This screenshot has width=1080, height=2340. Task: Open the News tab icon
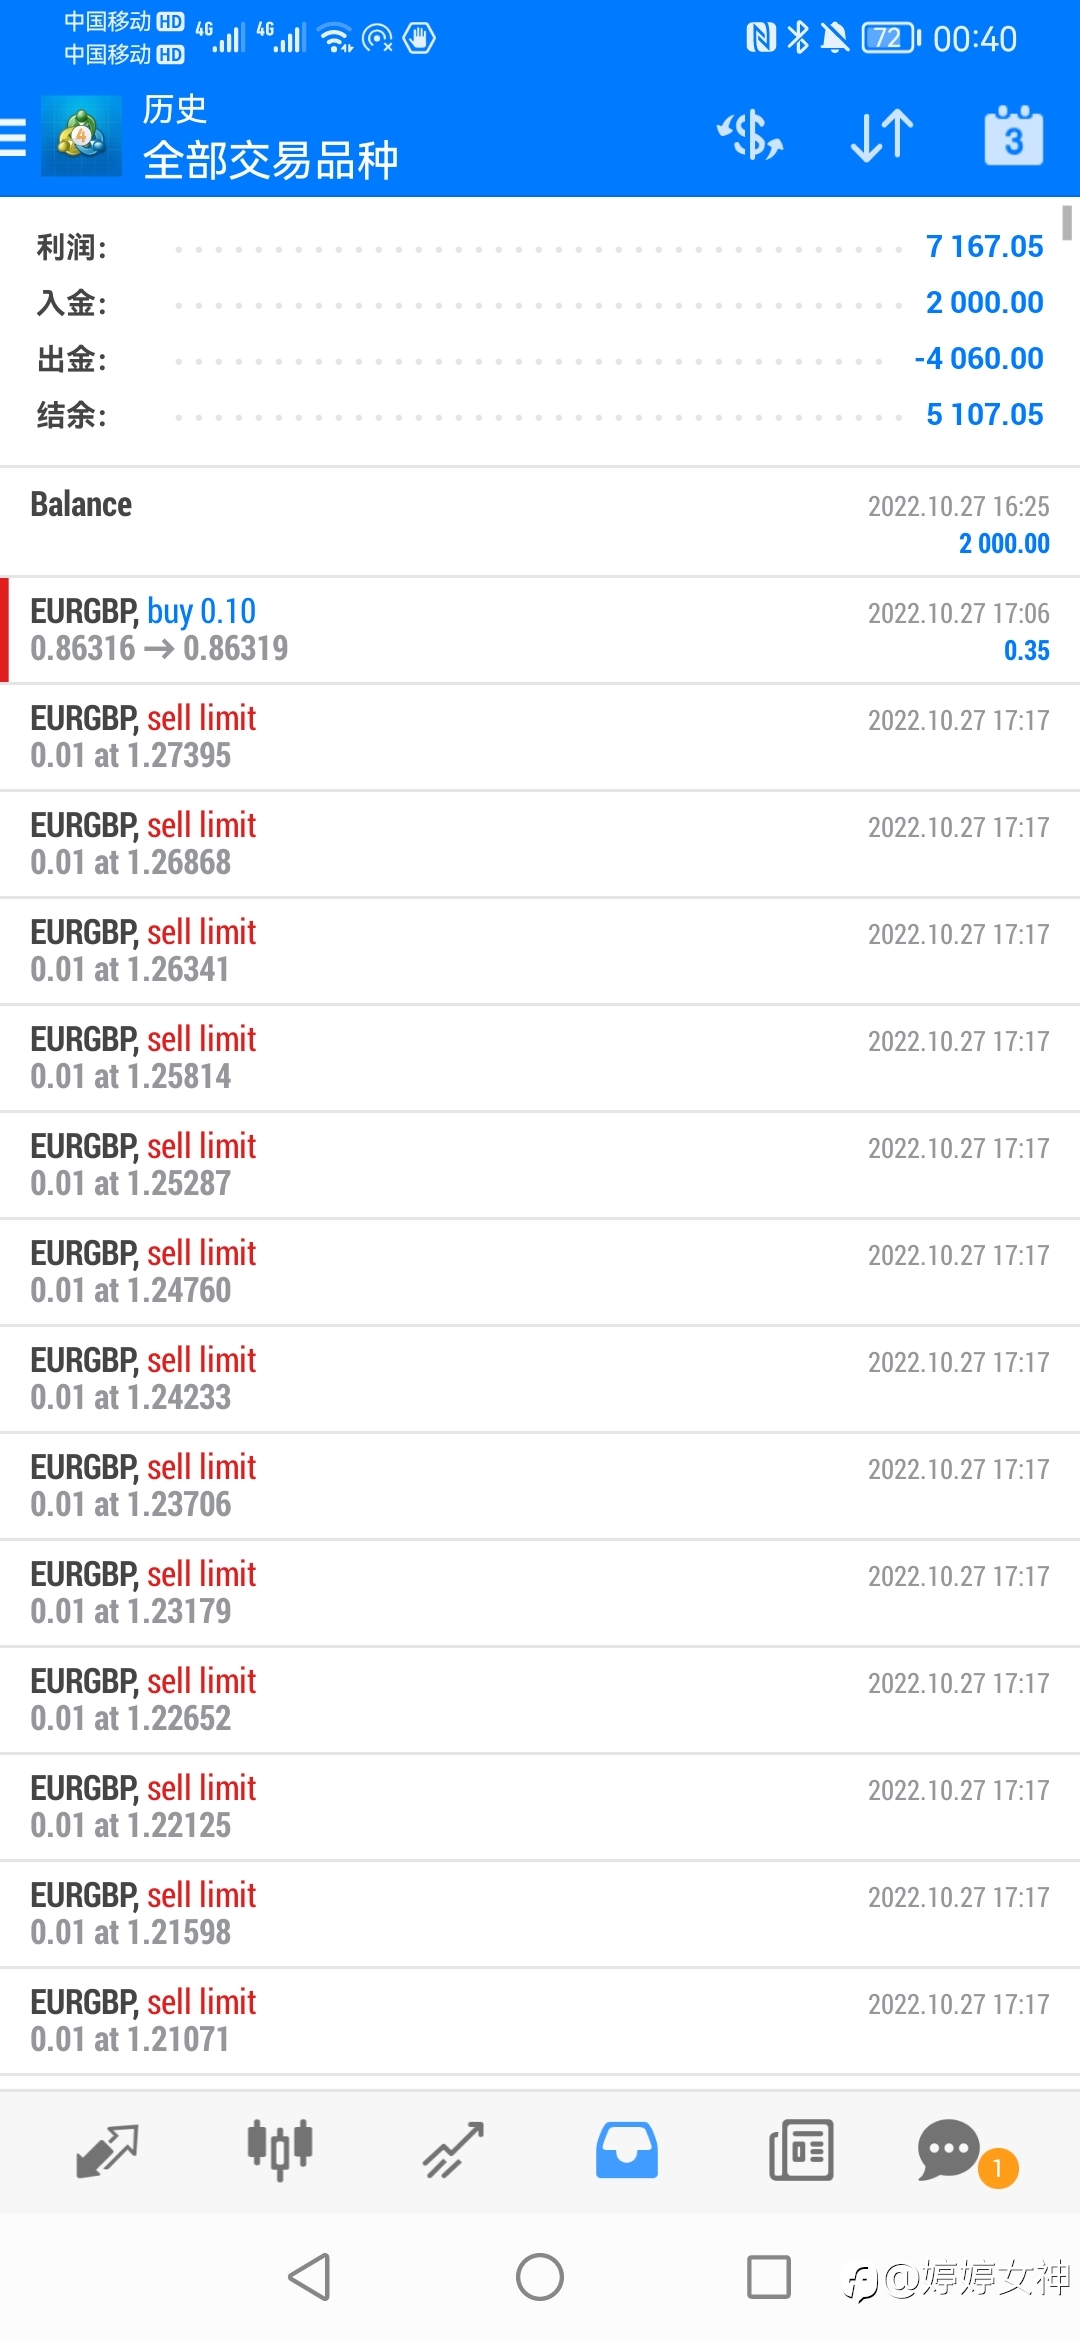801,2150
